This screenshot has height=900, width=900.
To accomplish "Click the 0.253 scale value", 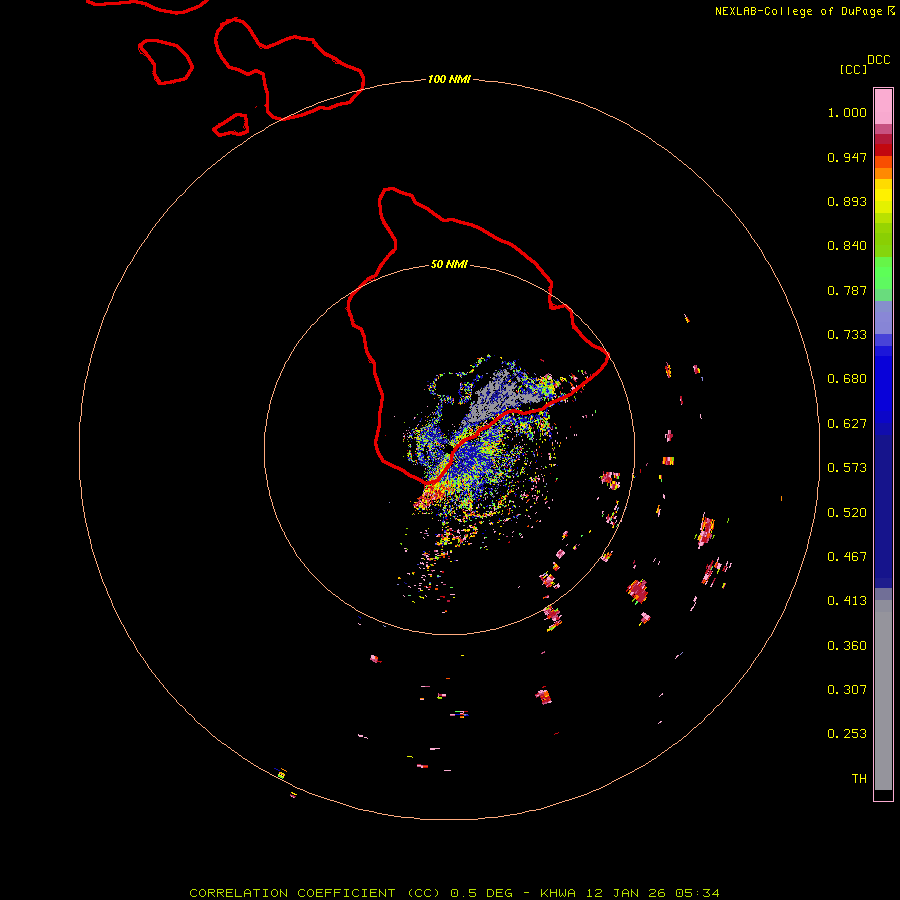I will click(847, 734).
